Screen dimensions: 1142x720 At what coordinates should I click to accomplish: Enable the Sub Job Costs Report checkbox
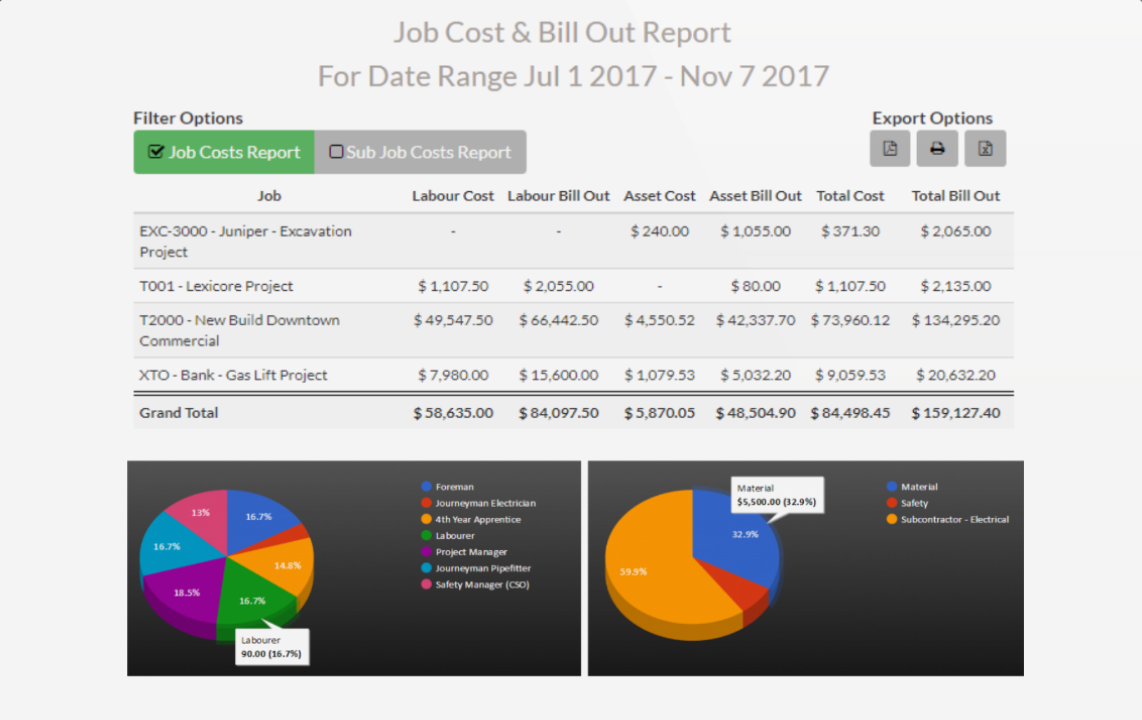tap(337, 152)
